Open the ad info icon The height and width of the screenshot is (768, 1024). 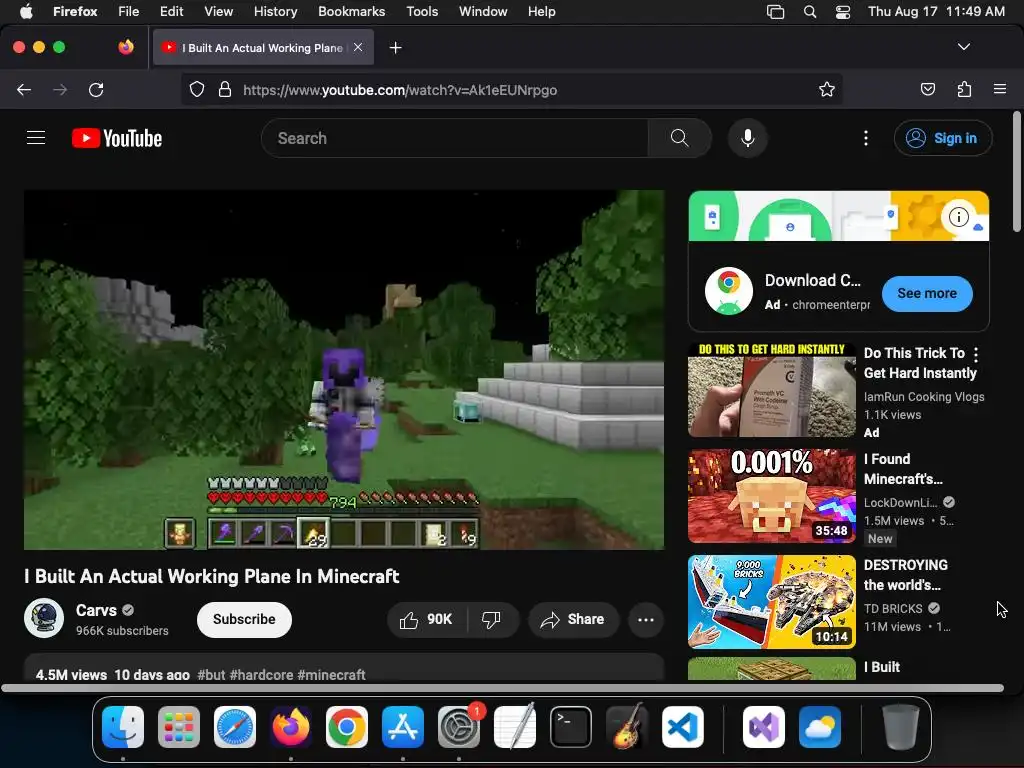(959, 216)
